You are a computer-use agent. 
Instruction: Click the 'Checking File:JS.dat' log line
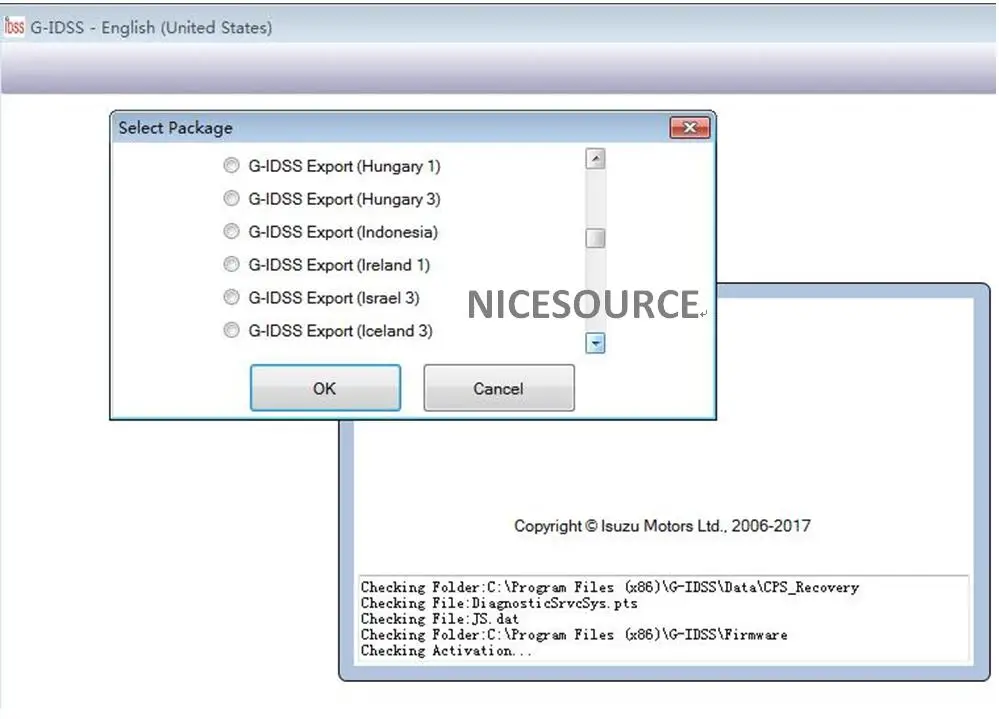pyautogui.click(x=440, y=619)
